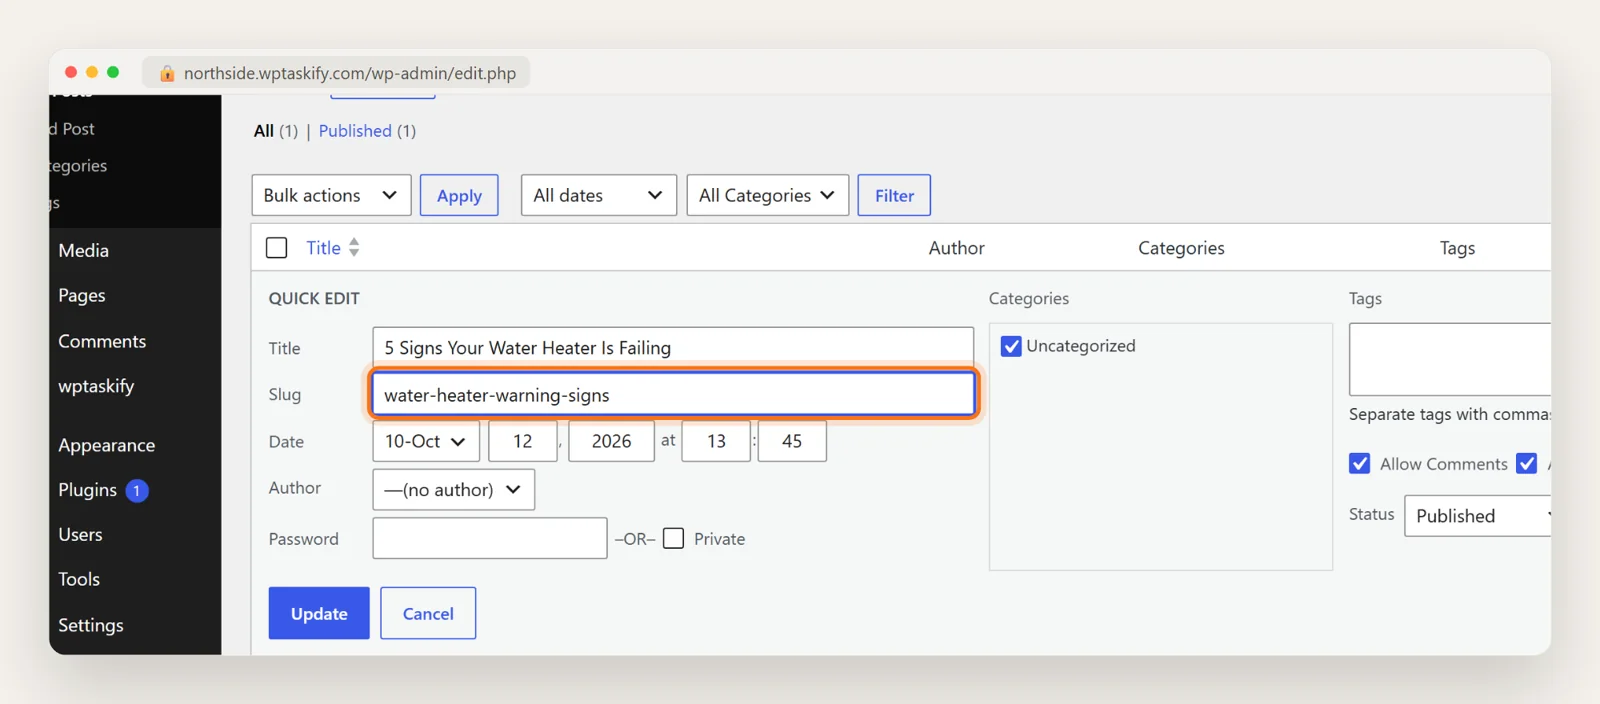
Task: Click the Title field with water heater text
Action: click(x=673, y=348)
